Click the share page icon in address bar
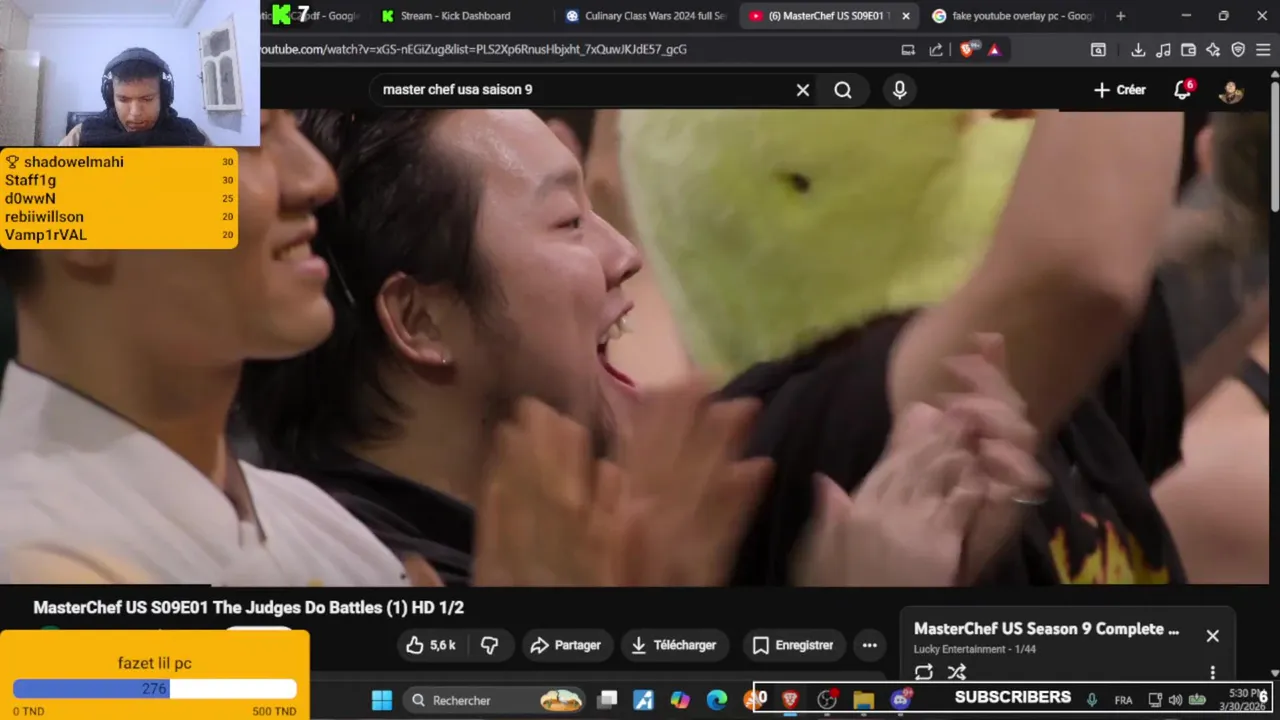The image size is (1280, 720). click(936, 50)
